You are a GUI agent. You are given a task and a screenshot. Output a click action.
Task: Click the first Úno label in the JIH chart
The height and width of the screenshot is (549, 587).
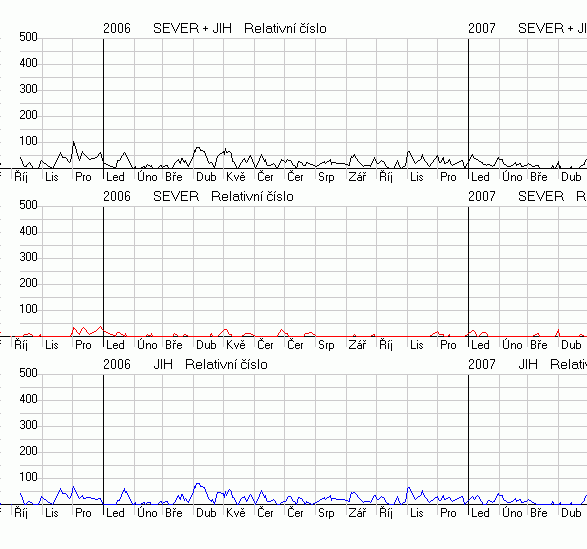tap(147, 512)
